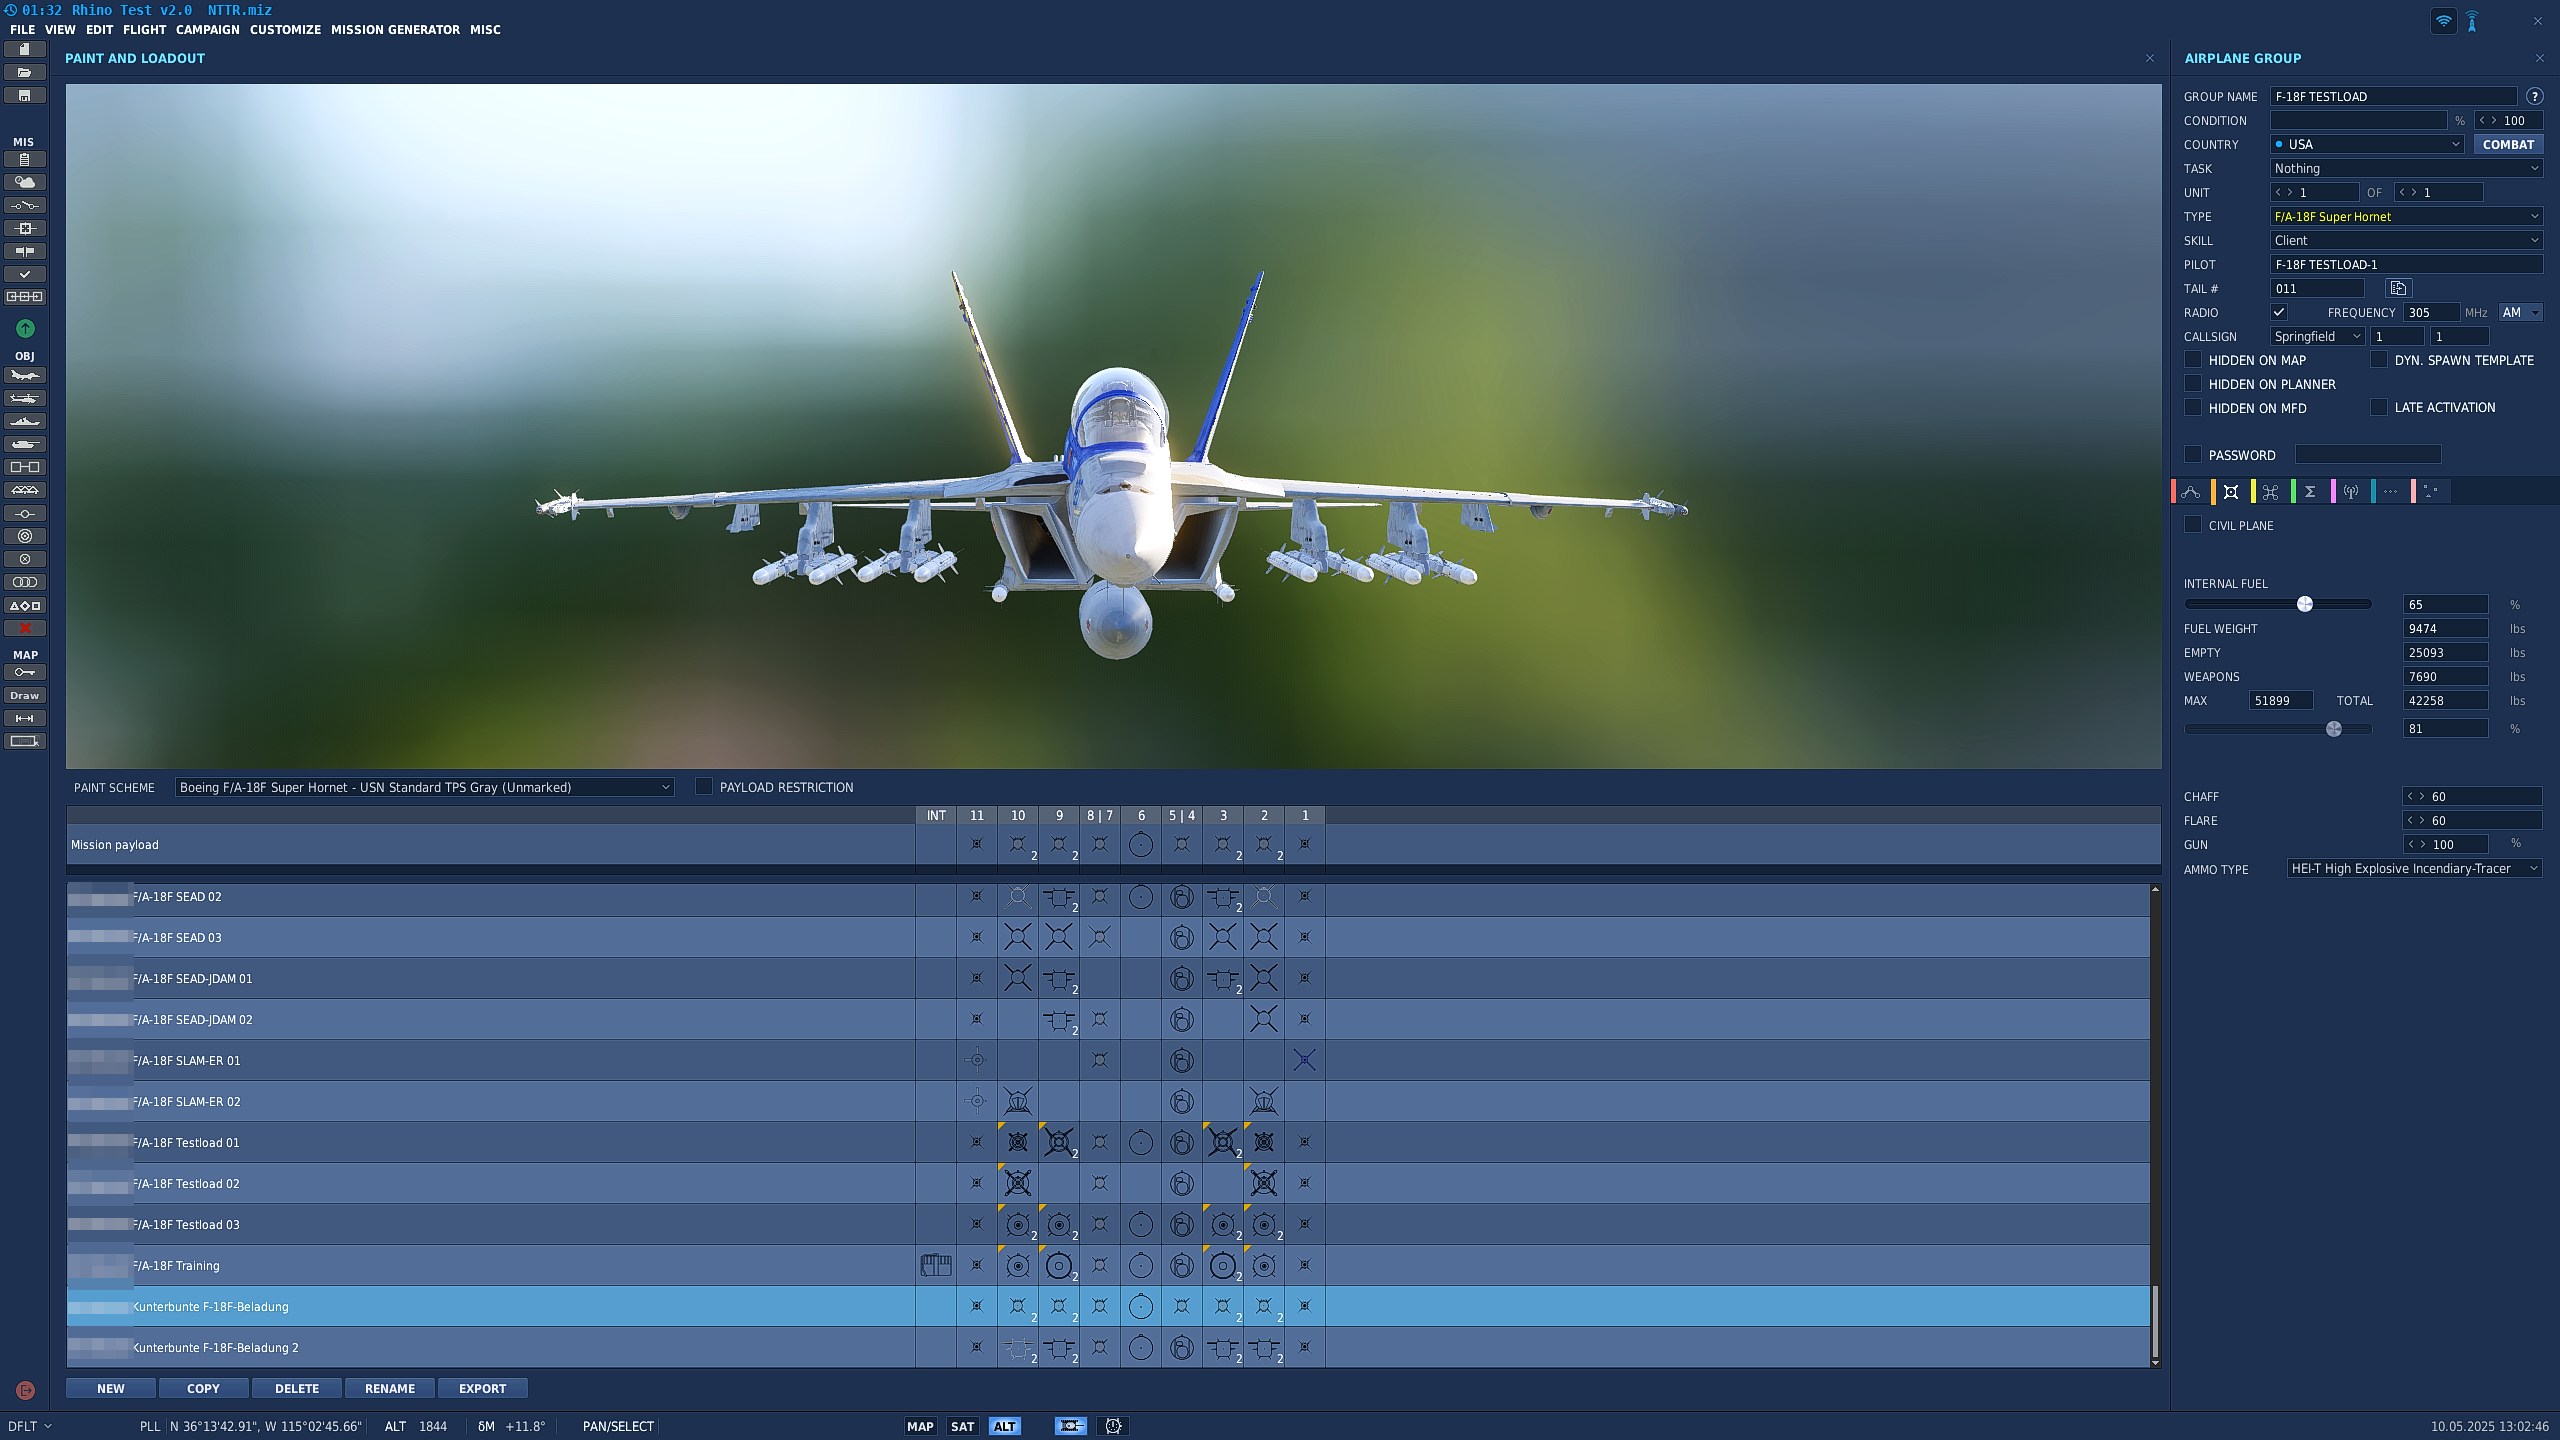Click the red X remove object tool
The width and height of the screenshot is (2560, 1440).
25,628
